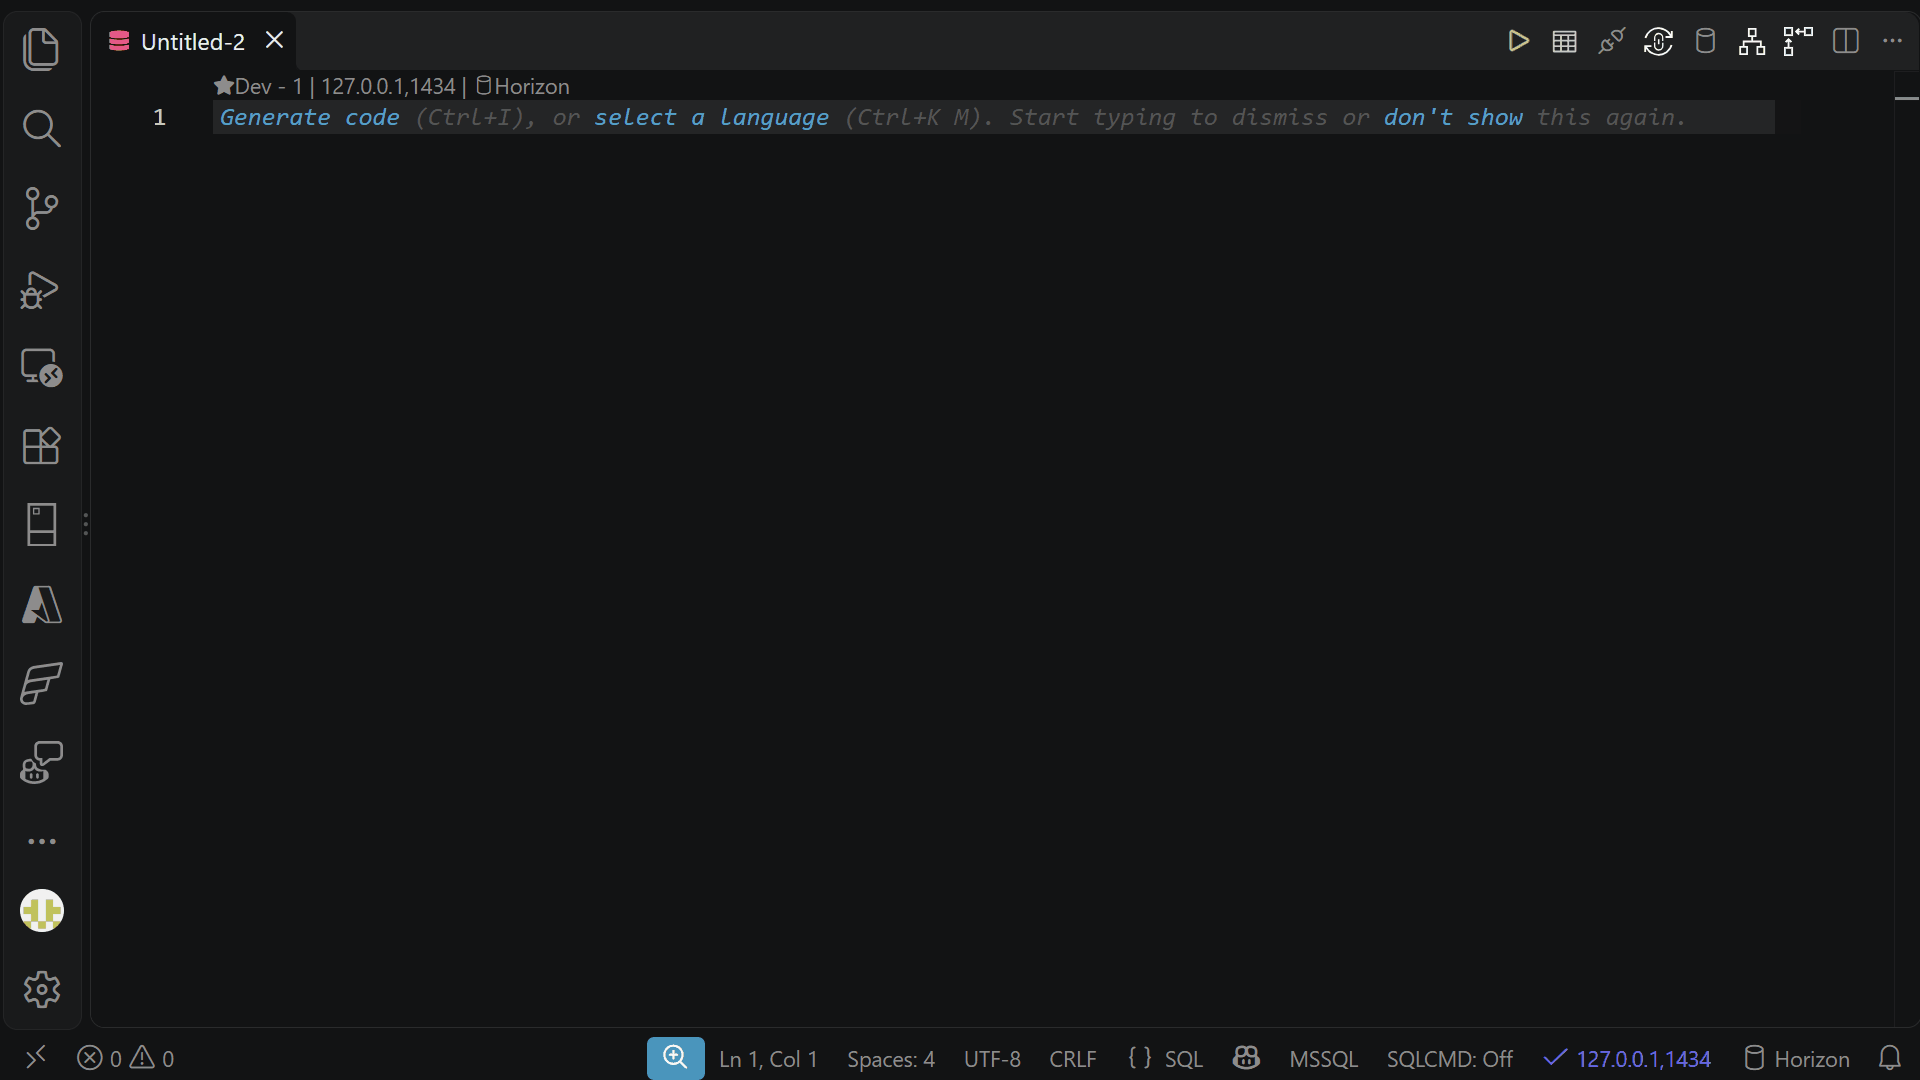Viewport: 1920px width, 1080px height.
Task: Toggle SQLCMD: Off mode
Action: point(1449,1059)
